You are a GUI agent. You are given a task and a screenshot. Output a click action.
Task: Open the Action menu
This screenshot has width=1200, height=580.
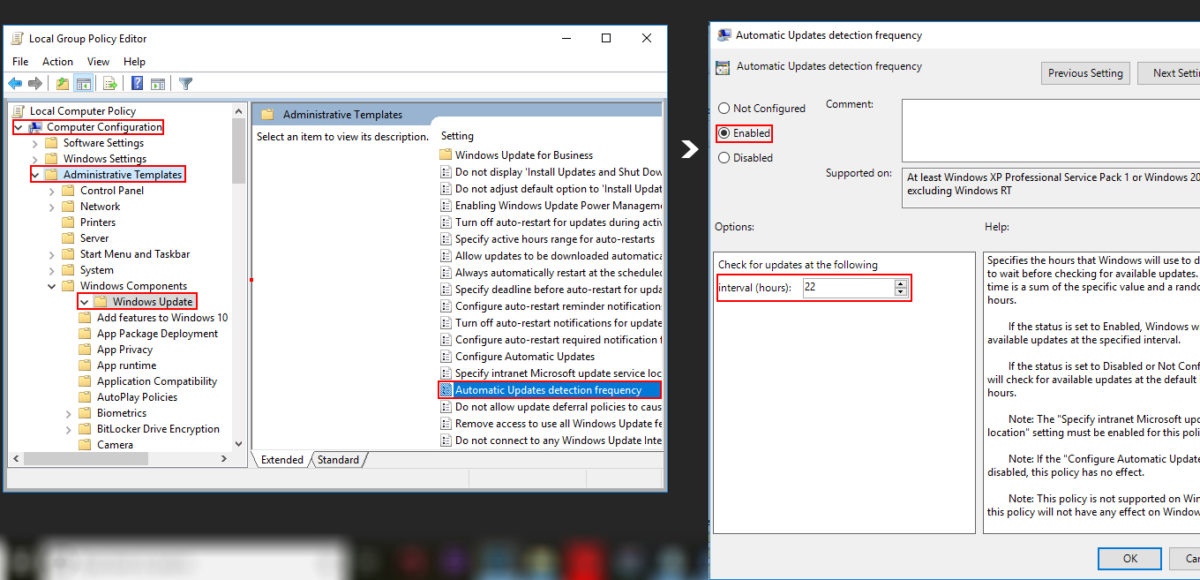click(x=57, y=61)
